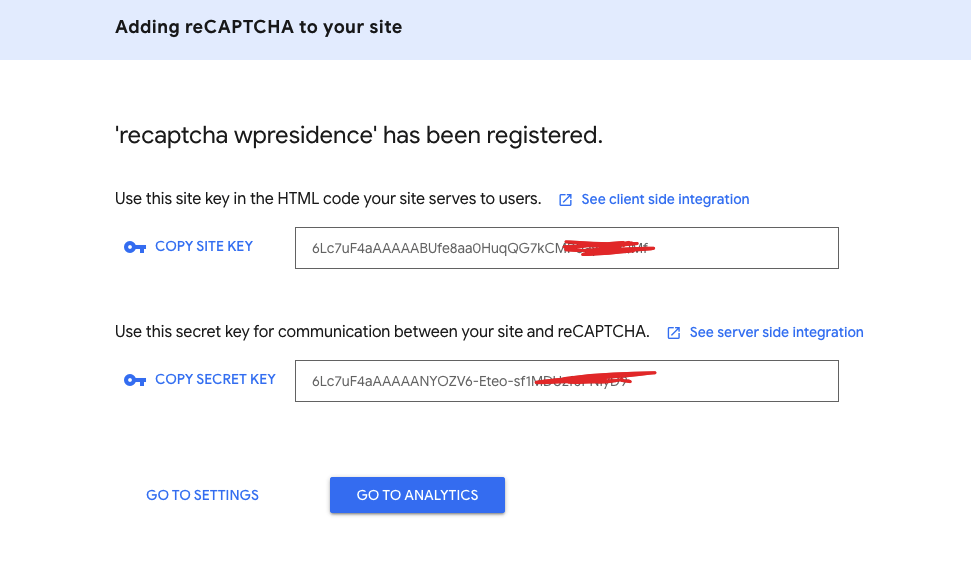Viewport: 971px width, 584px height.
Task: Click the secret key string starting 6Lc7uF4aAAAAANYOZV6
Action: point(469,381)
